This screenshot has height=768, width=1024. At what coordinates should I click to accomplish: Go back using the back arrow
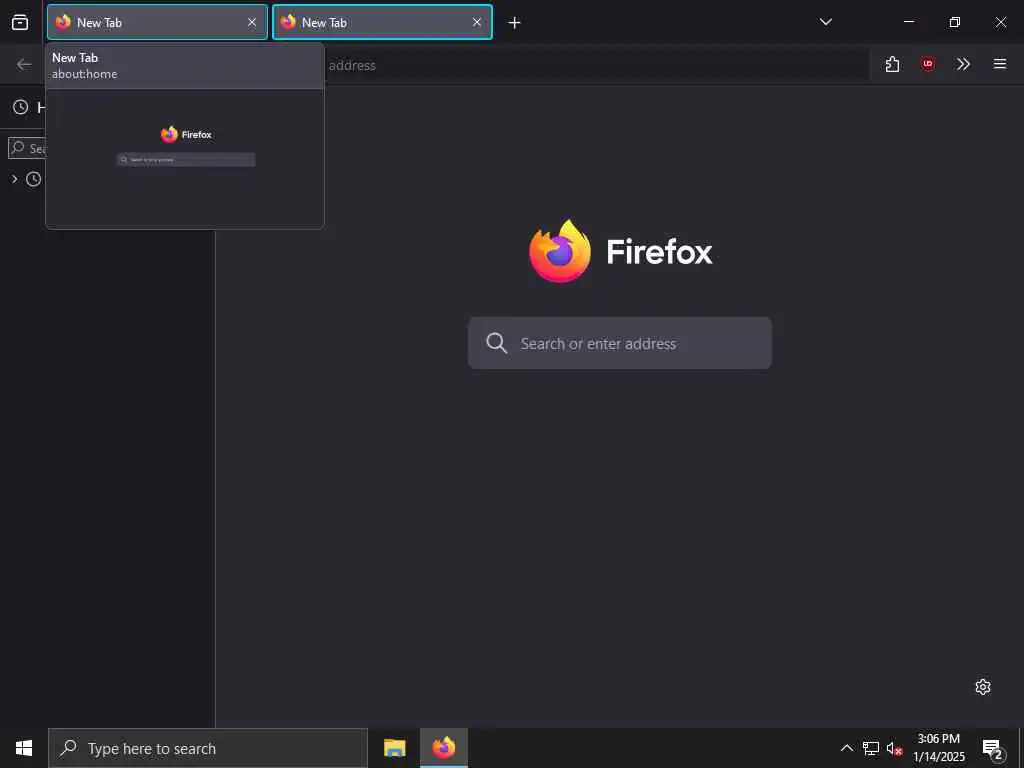pos(24,64)
